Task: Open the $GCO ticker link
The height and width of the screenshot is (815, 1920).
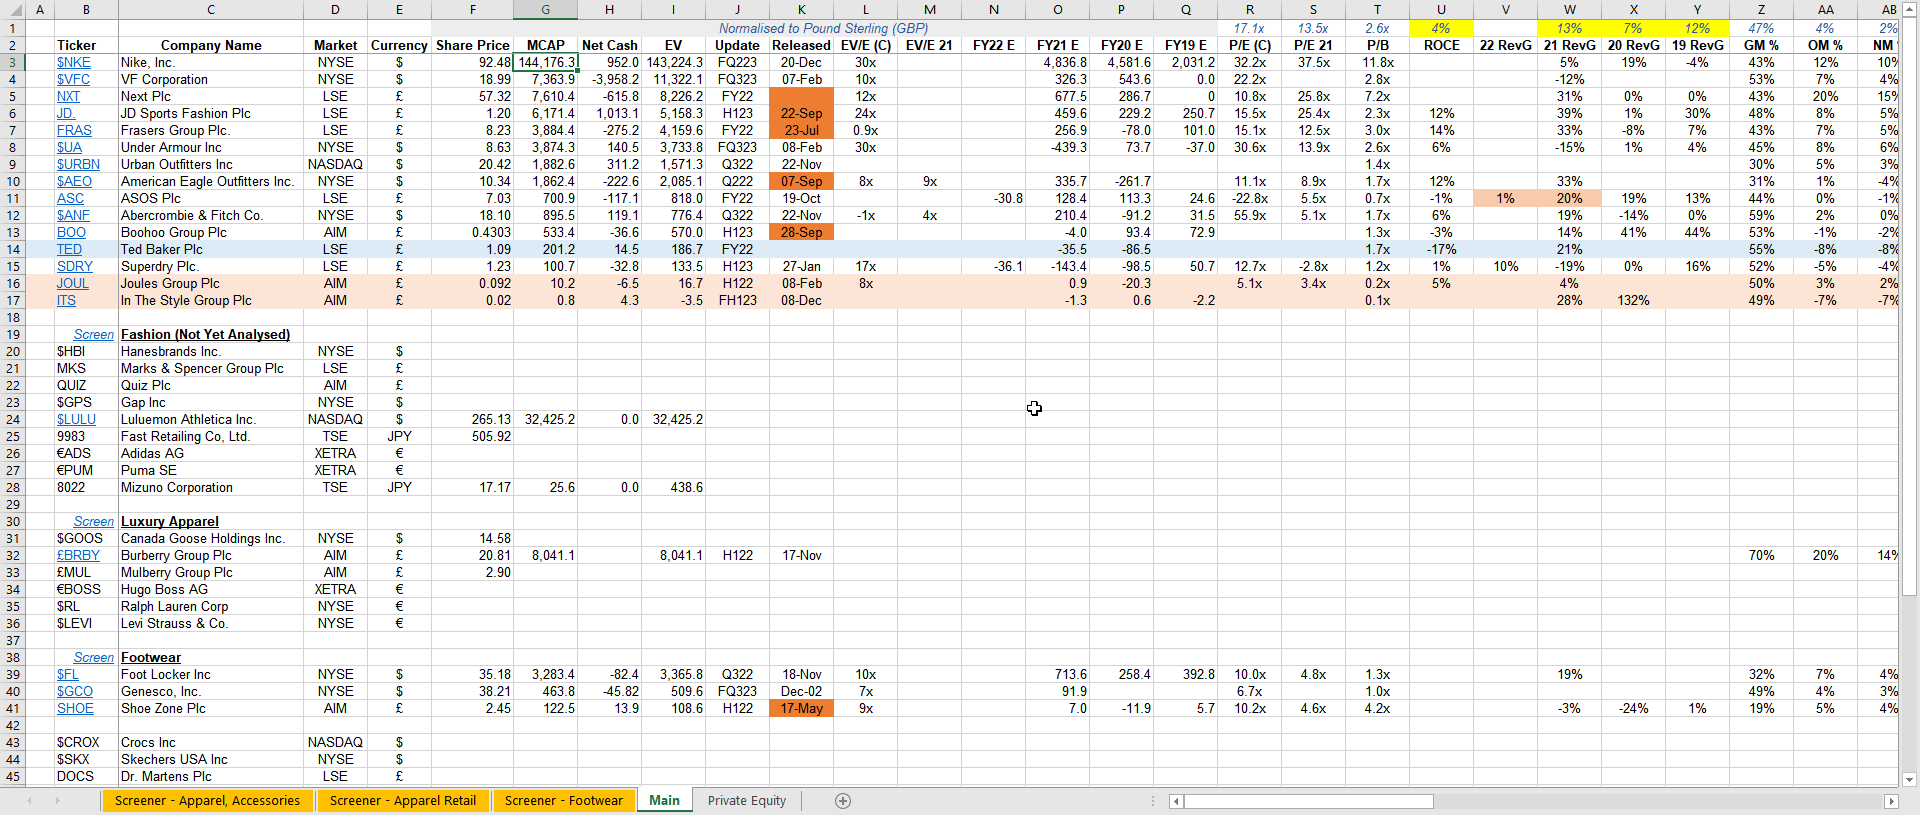Action: click(x=75, y=692)
